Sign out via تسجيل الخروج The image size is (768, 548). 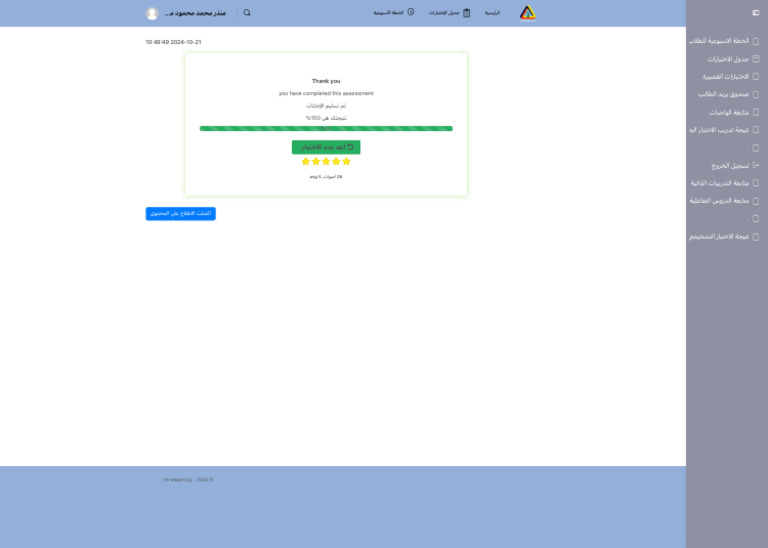(x=735, y=166)
